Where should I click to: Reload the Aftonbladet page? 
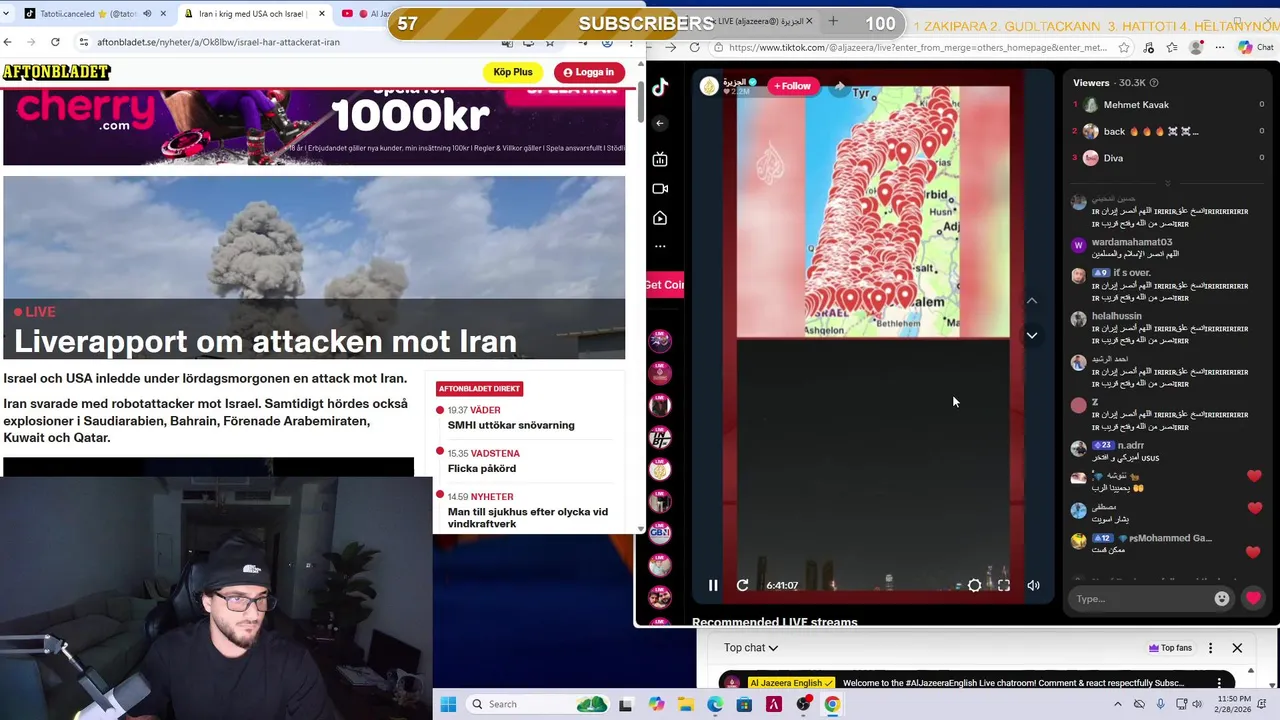[x=55, y=42]
